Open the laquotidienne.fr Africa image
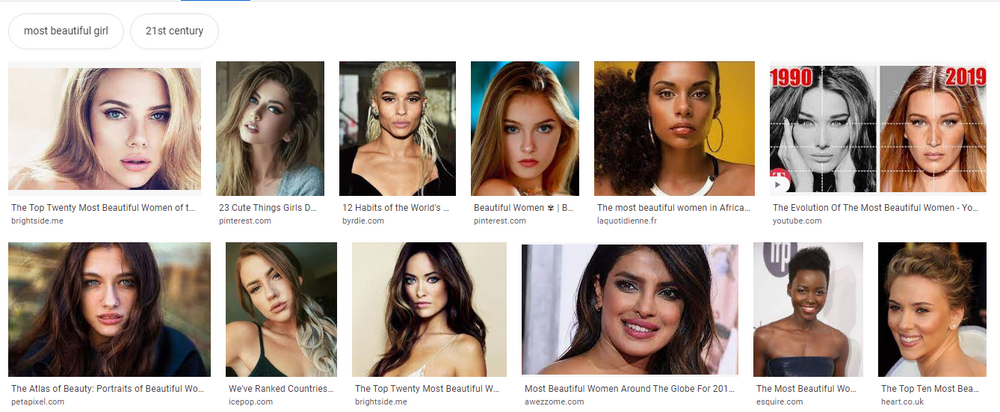 pyautogui.click(x=674, y=128)
